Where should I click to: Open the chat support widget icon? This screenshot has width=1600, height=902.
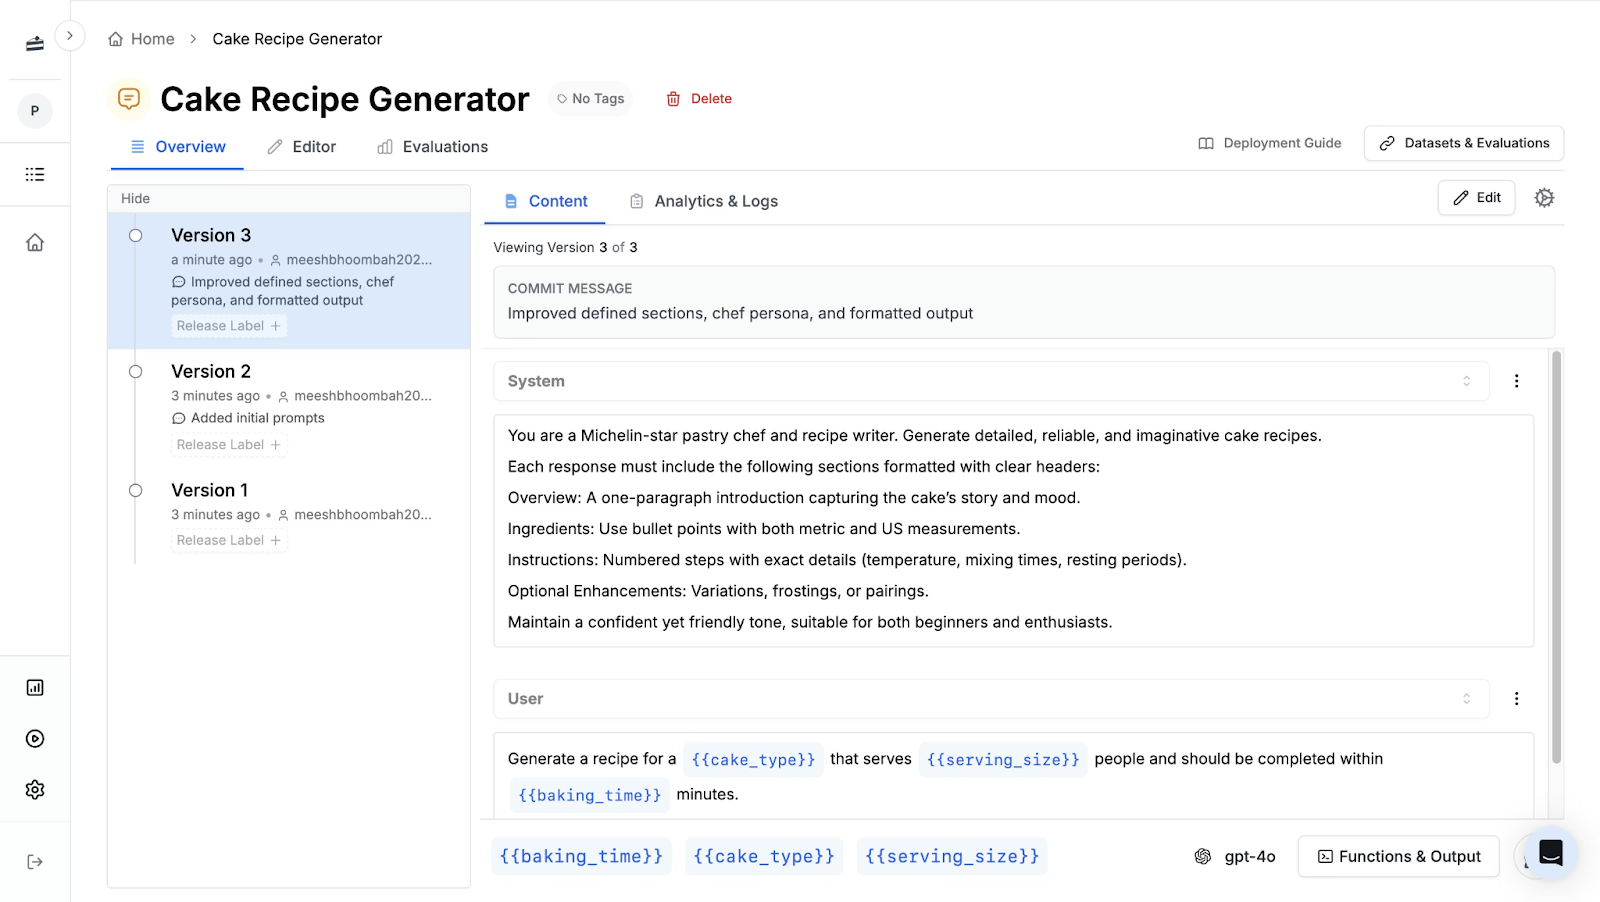coord(1550,853)
